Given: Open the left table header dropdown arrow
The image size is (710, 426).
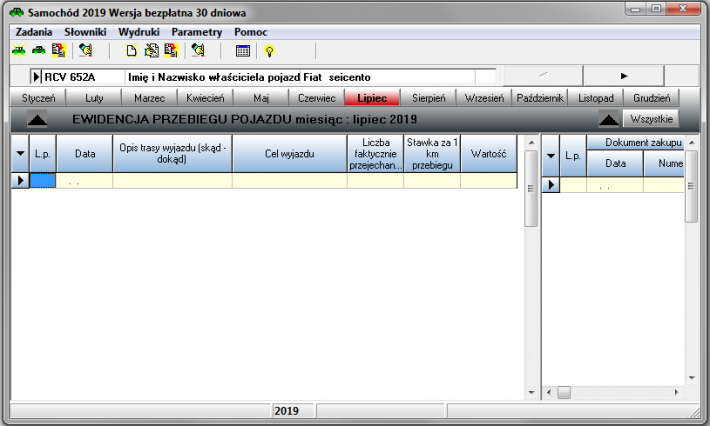Looking at the screenshot, I should point(20,153).
